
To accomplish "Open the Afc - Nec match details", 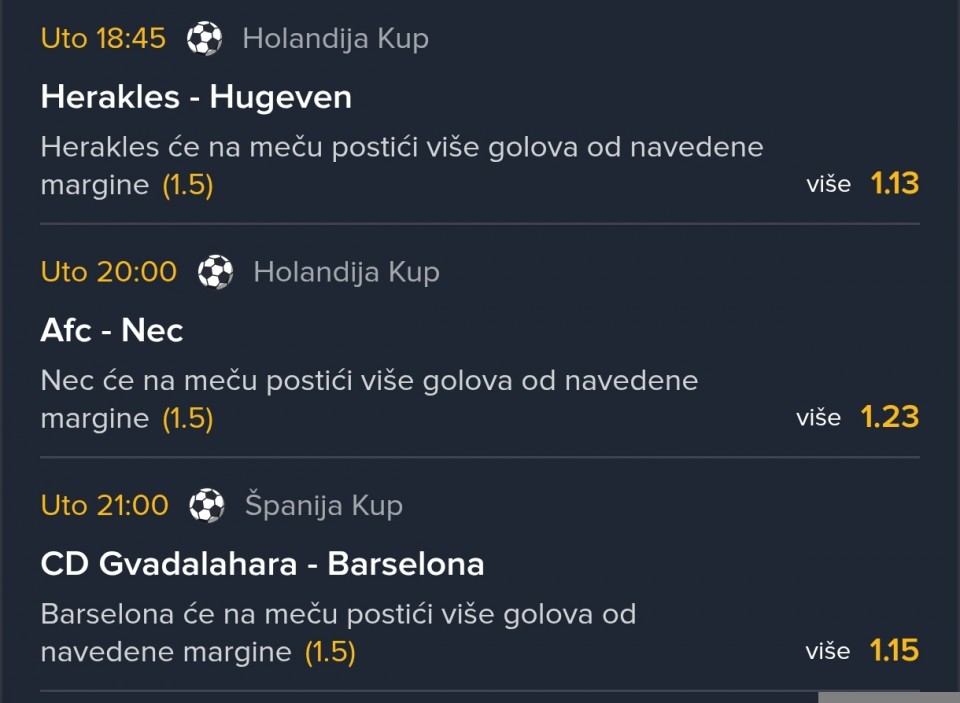I will [x=112, y=331].
